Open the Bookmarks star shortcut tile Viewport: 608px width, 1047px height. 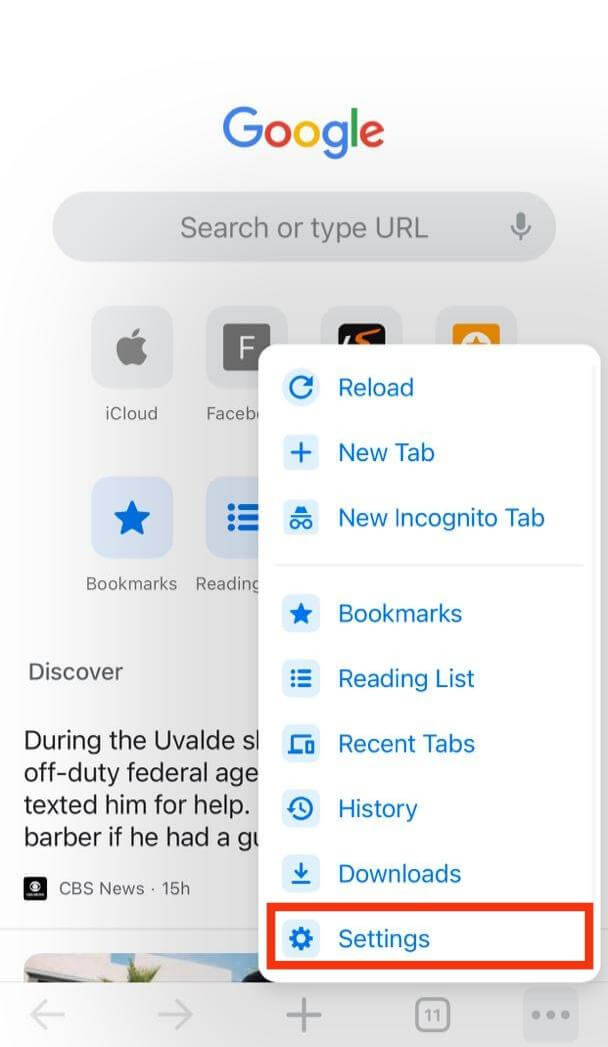point(130,518)
